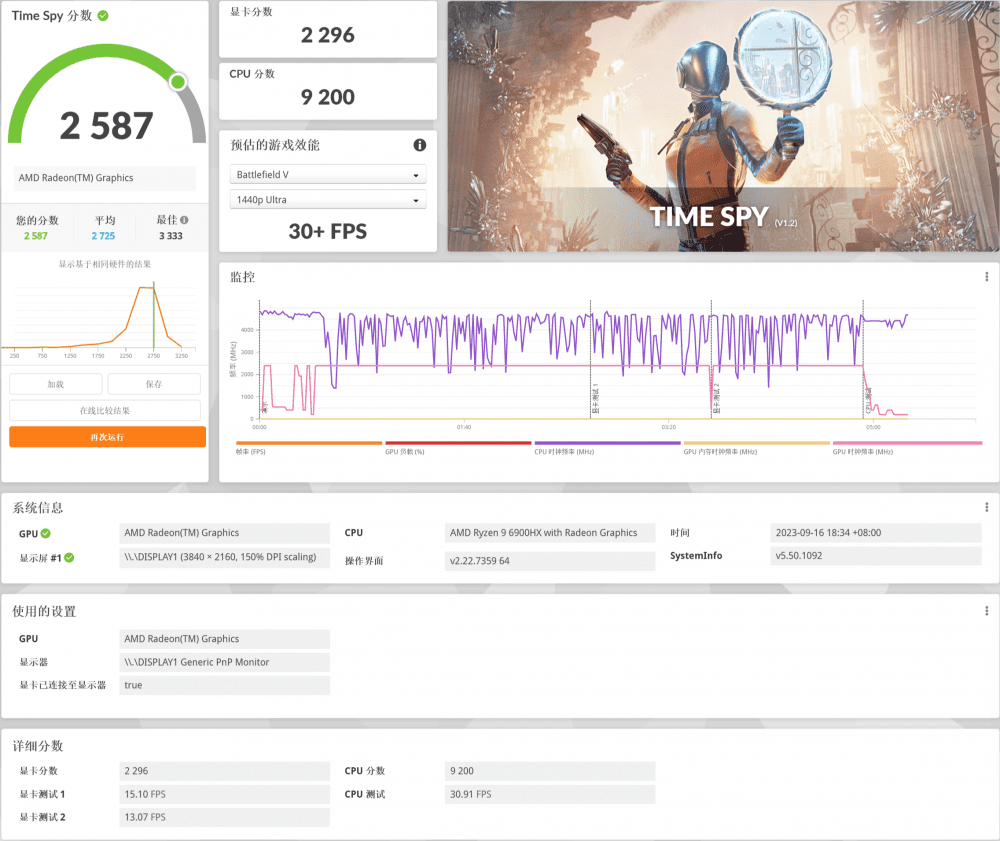Click the info icon beside 最佳
This screenshot has width=1000, height=841.
click(184, 220)
